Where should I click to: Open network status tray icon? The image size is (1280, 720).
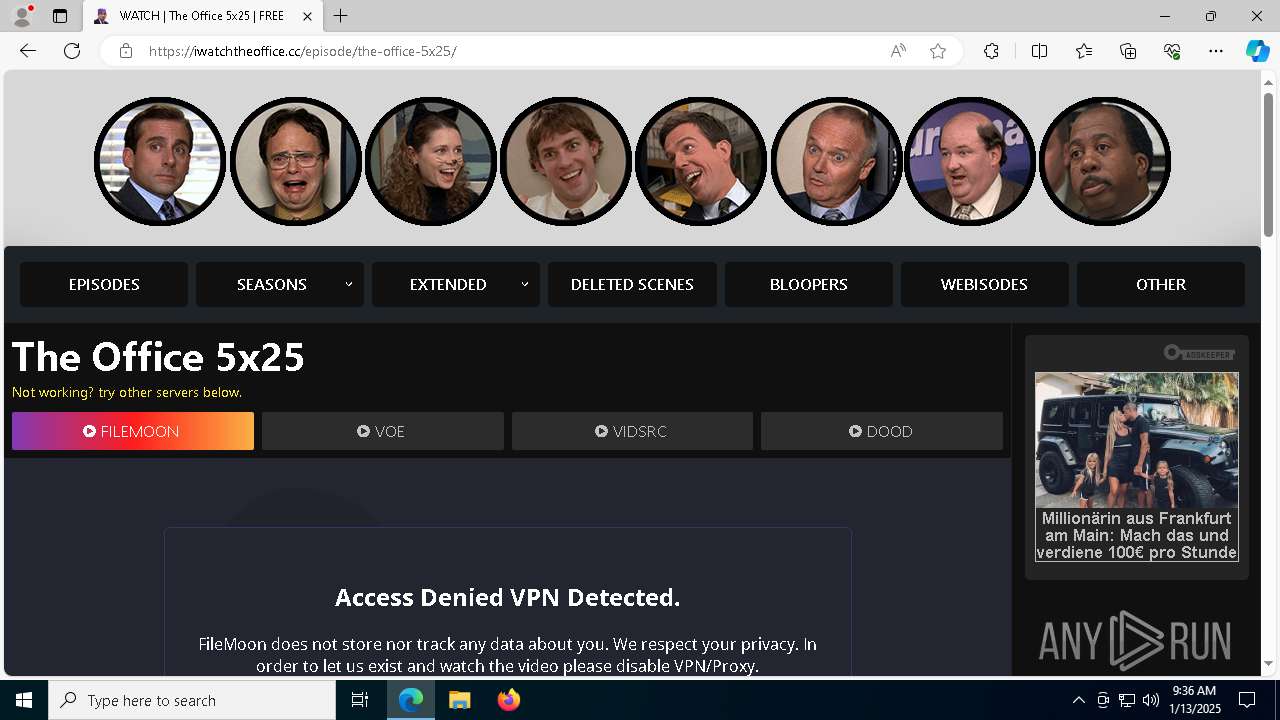[x=1127, y=700]
